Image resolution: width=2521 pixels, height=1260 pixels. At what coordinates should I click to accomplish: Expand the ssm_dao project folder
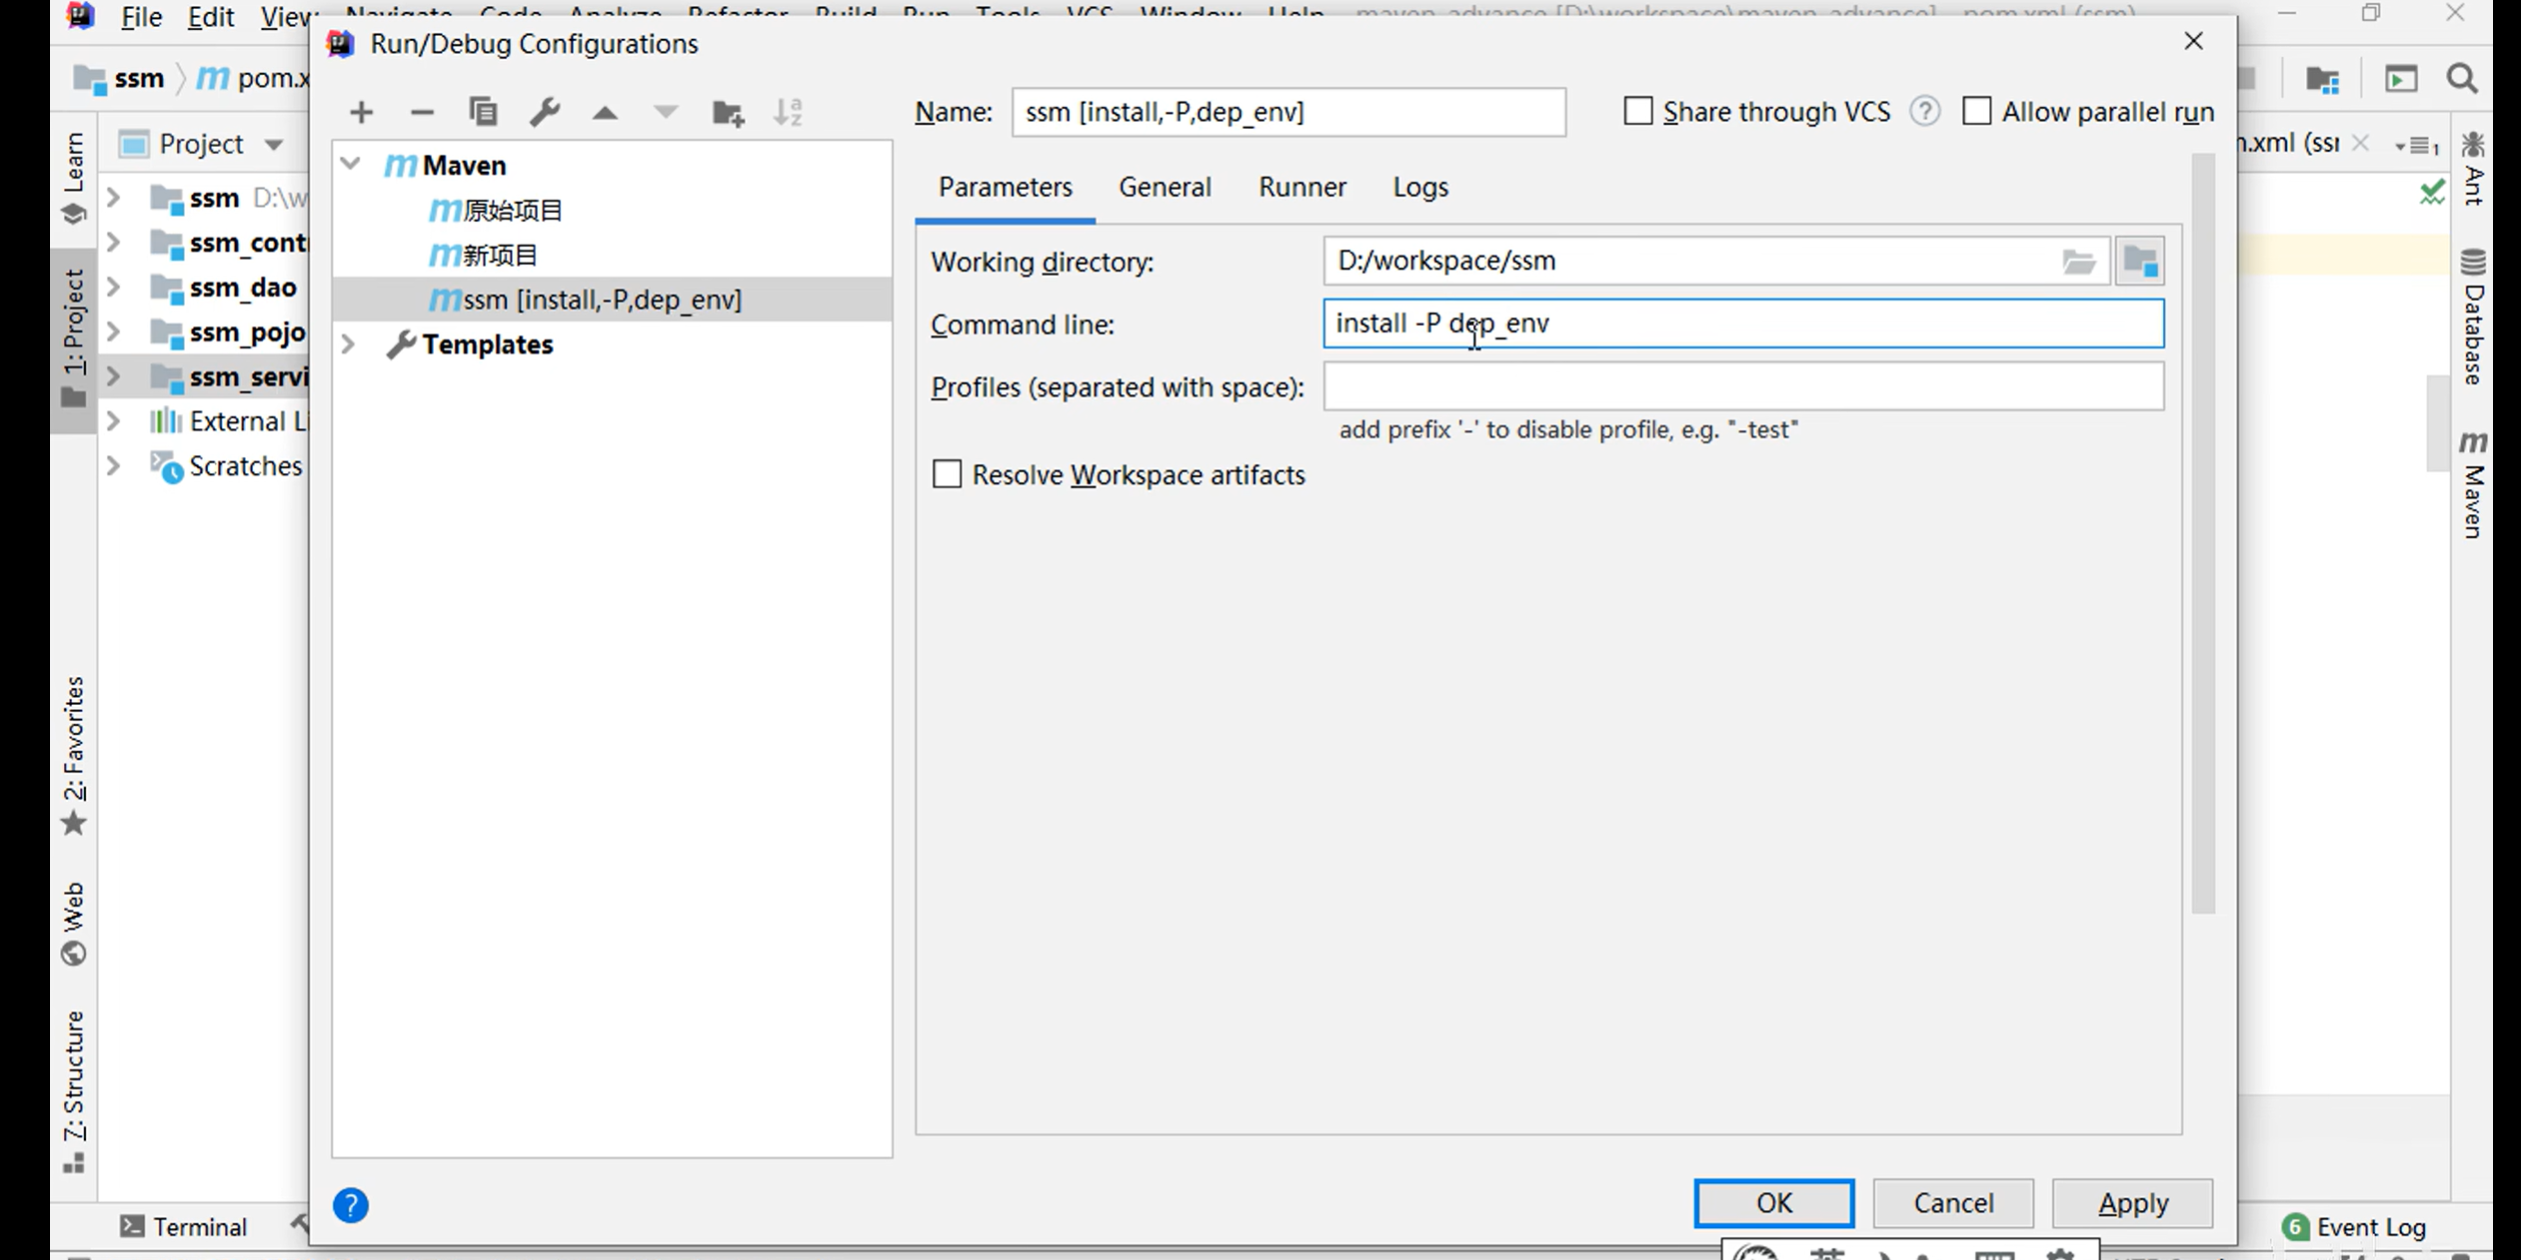click(x=114, y=288)
